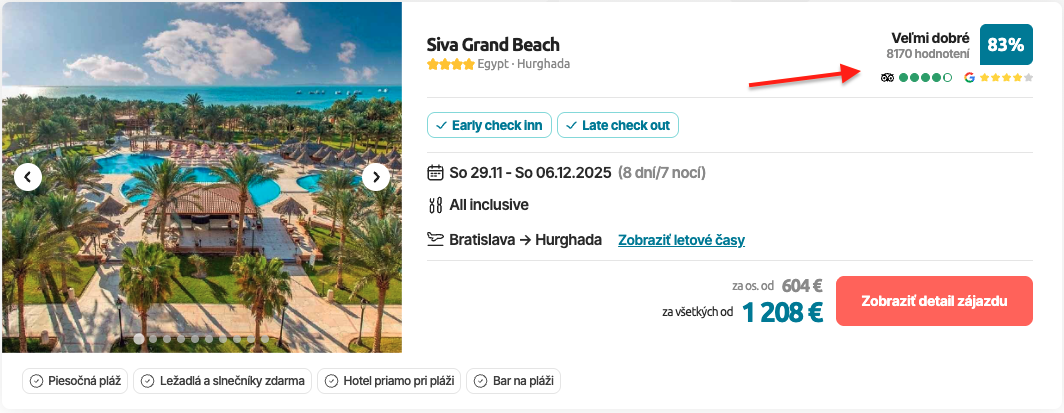The height and width of the screenshot is (413, 1064).
Task: Click the airplane icon beside Bratislava
Action: coord(435,239)
